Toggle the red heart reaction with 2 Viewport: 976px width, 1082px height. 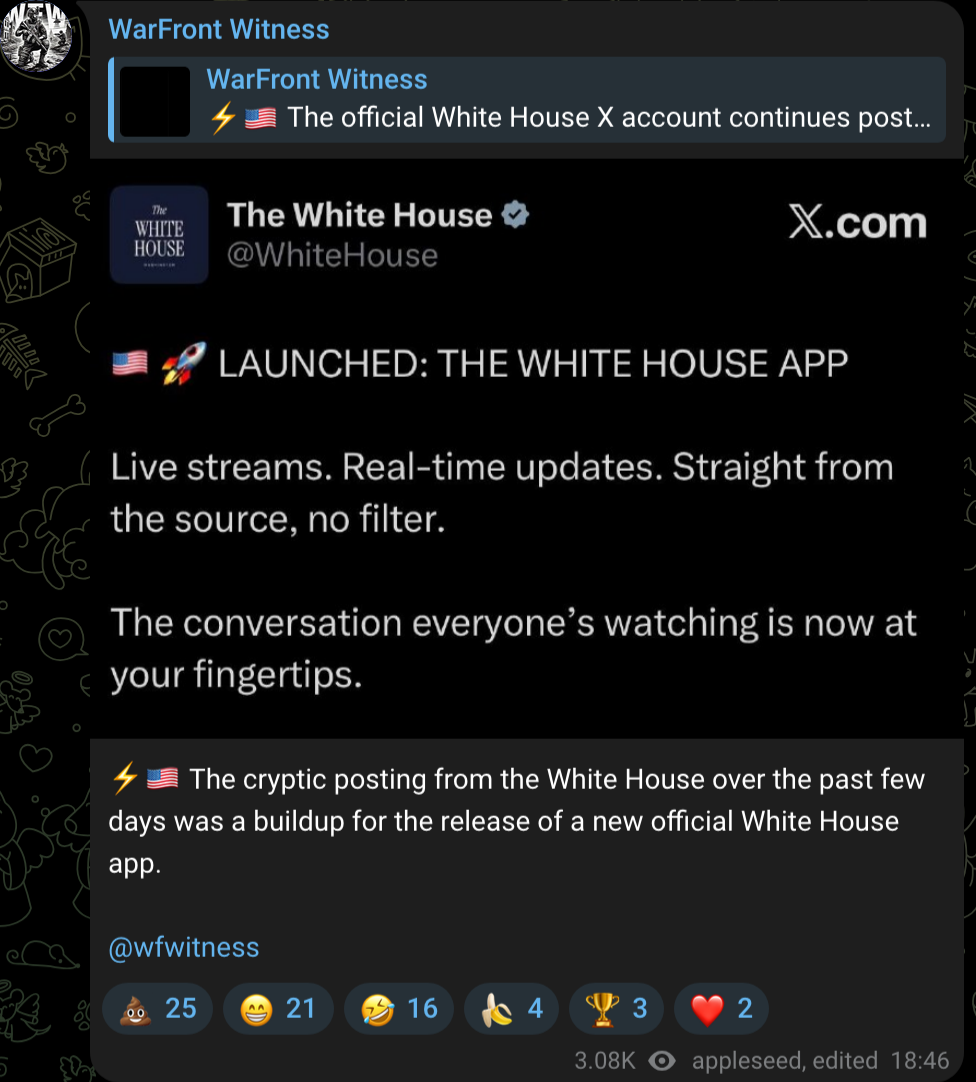(x=721, y=1009)
